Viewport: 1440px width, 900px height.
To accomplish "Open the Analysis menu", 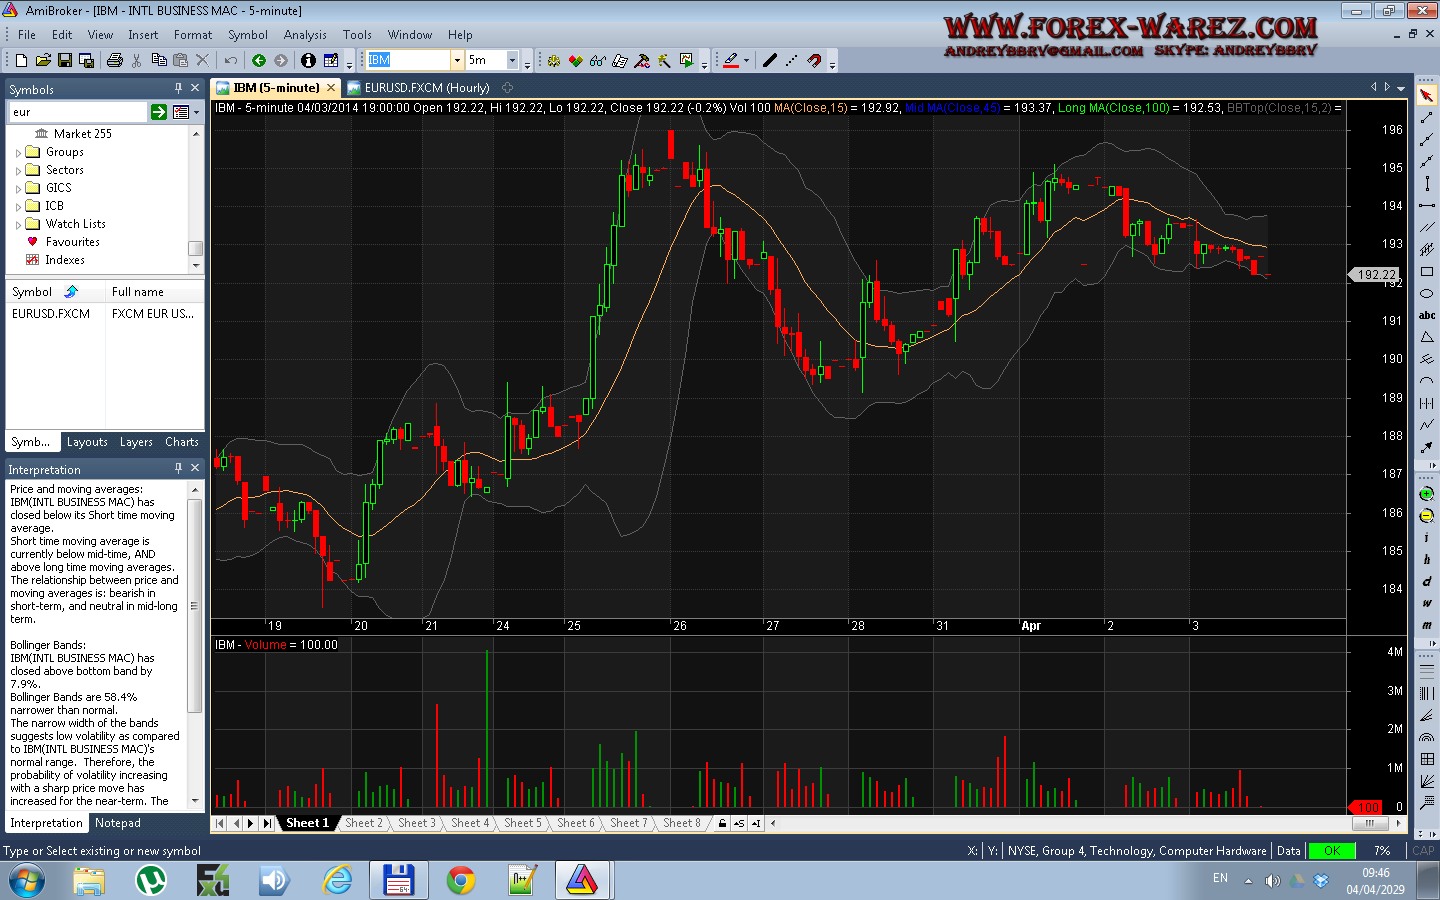I will click(x=305, y=34).
